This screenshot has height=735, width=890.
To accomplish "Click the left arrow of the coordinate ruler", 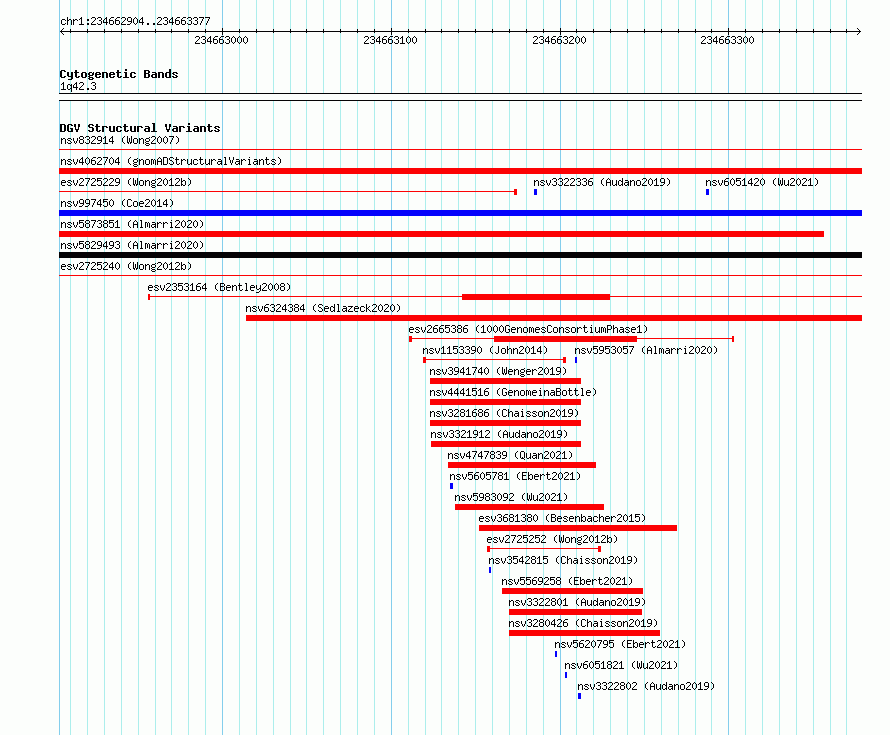I will pos(62,31).
